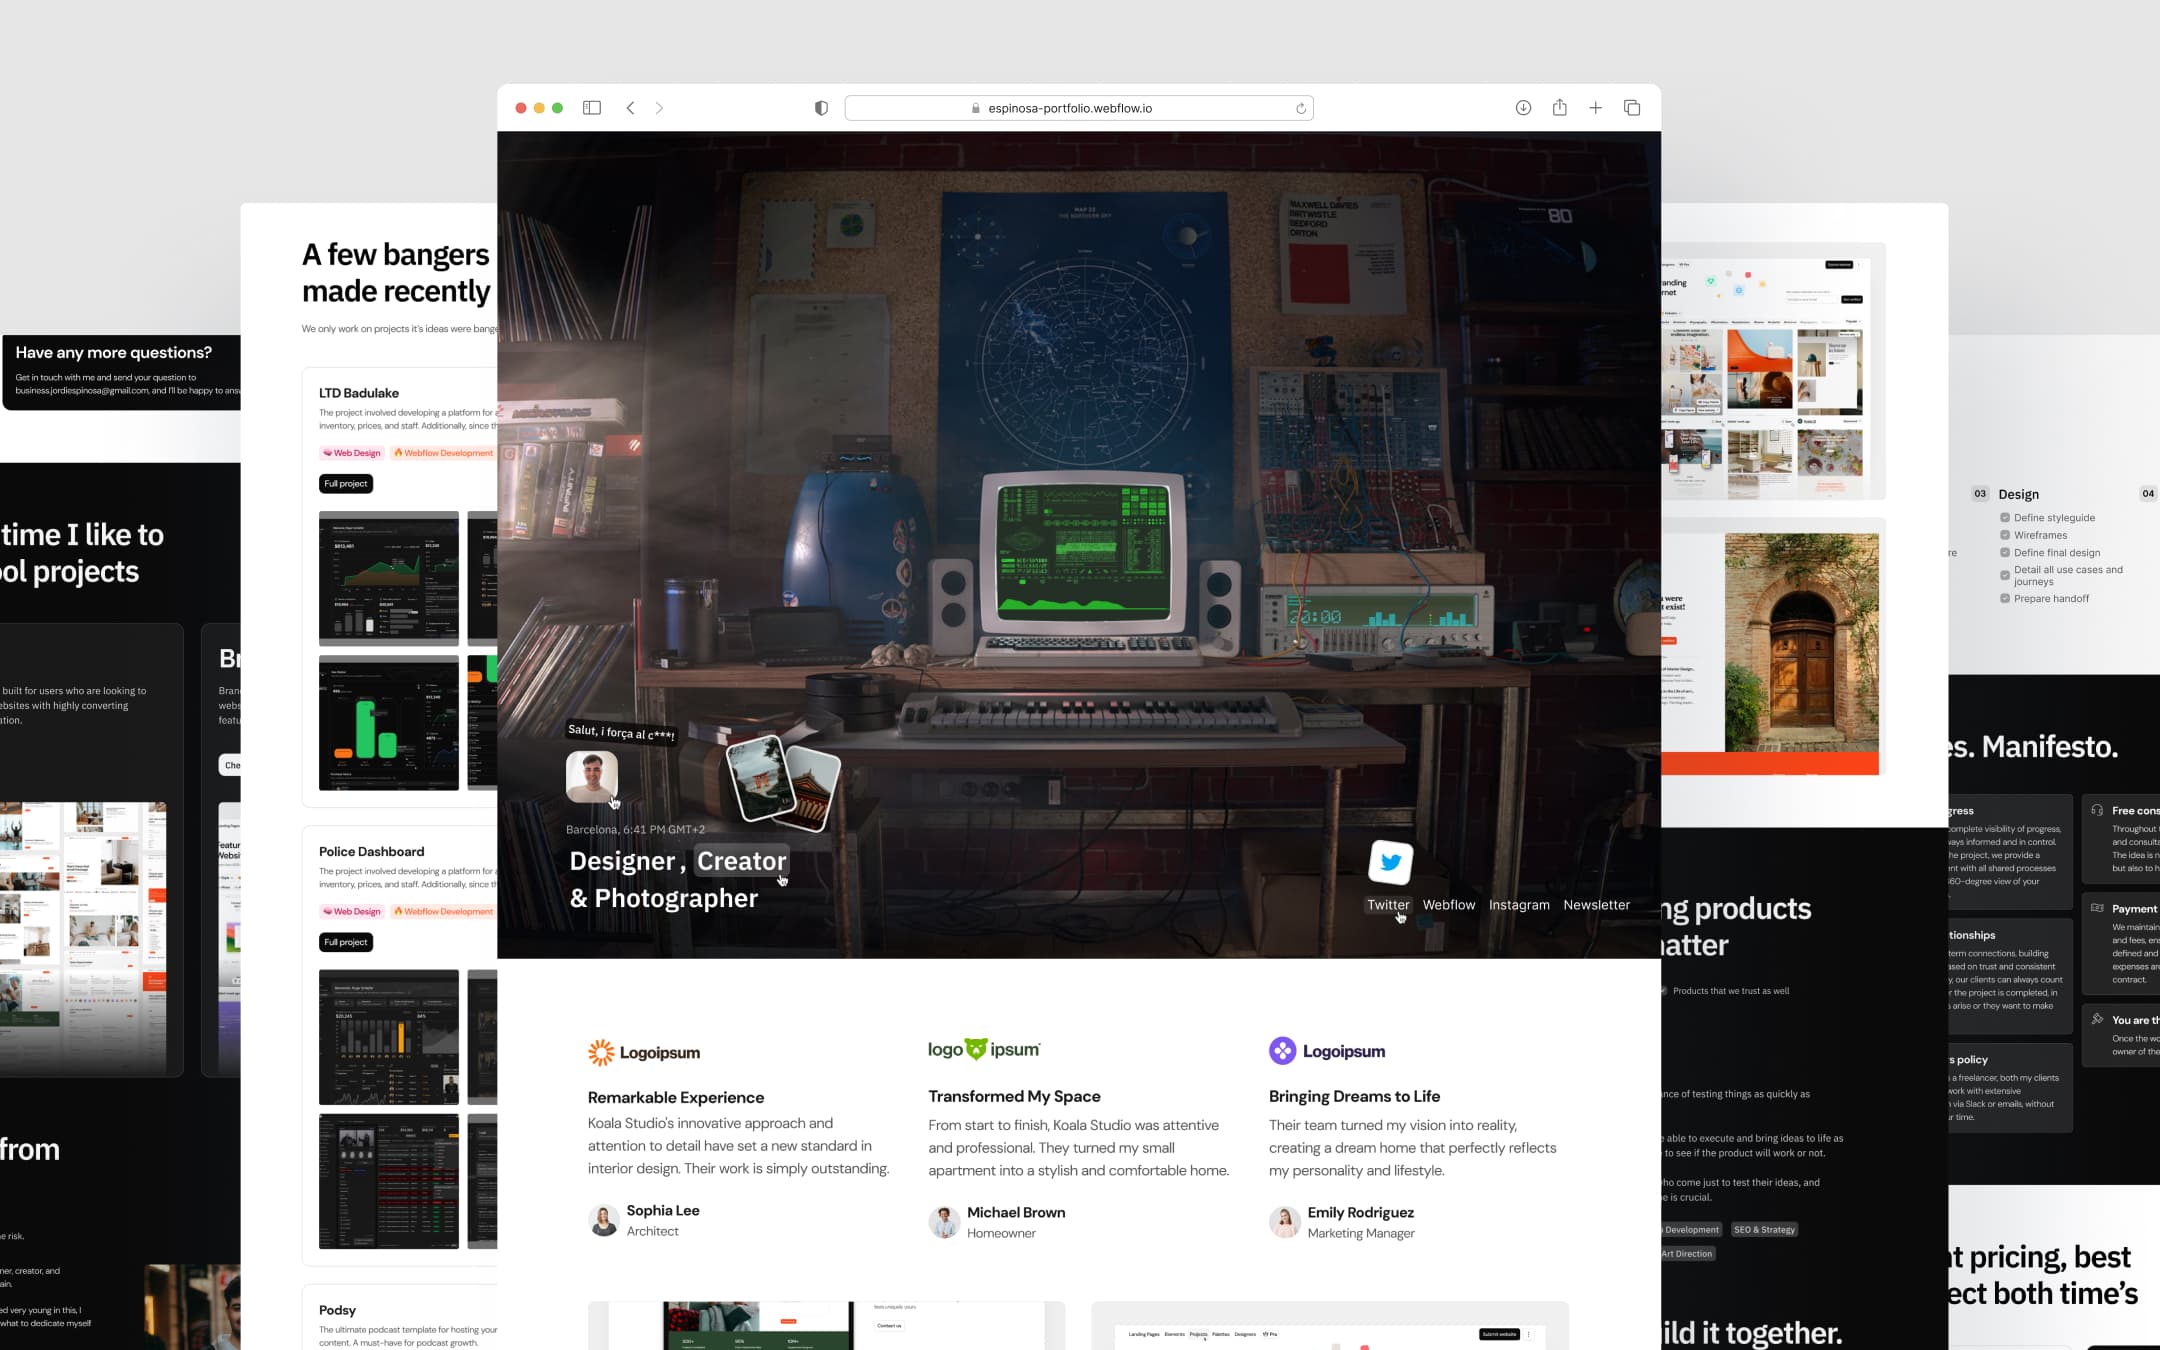Image resolution: width=2160 pixels, height=1350 pixels.
Task: Click Emily Rodriguez's avatar
Action: (1284, 1222)
